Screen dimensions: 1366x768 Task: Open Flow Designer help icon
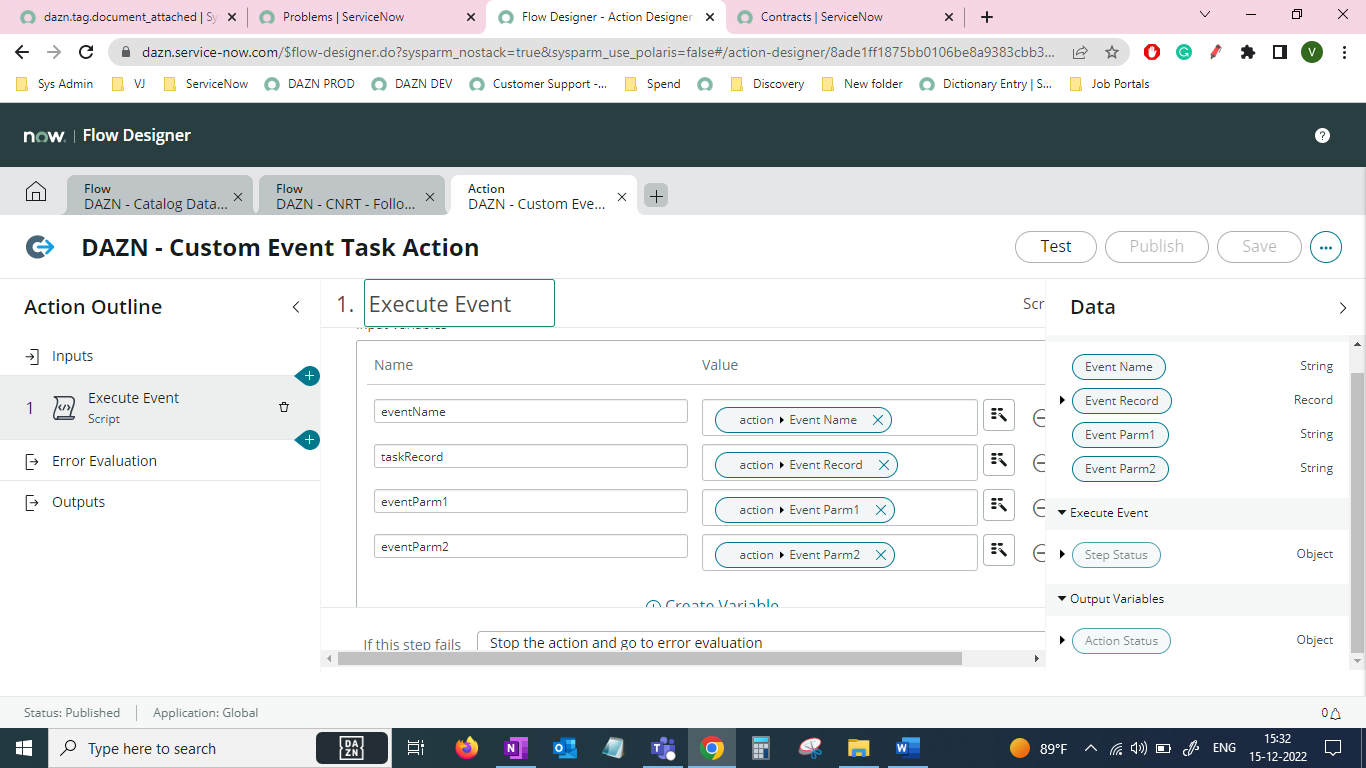pos(1322,136)
